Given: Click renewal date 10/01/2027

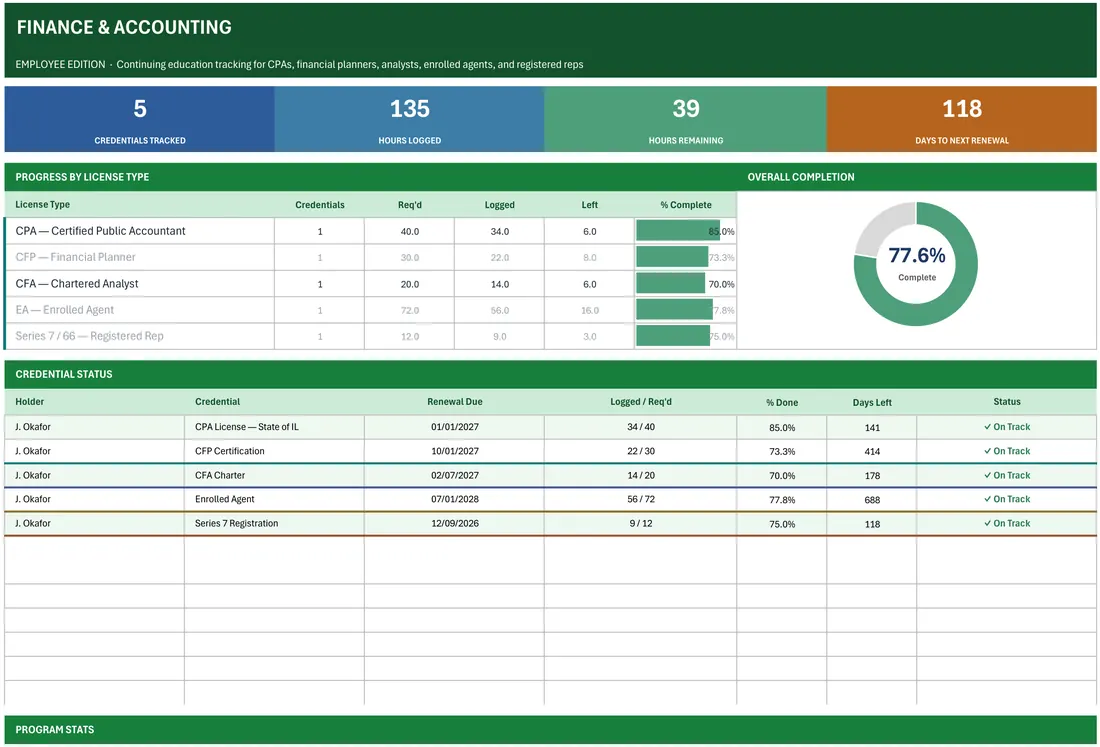Looking at the screenshot, I should 455,451.
